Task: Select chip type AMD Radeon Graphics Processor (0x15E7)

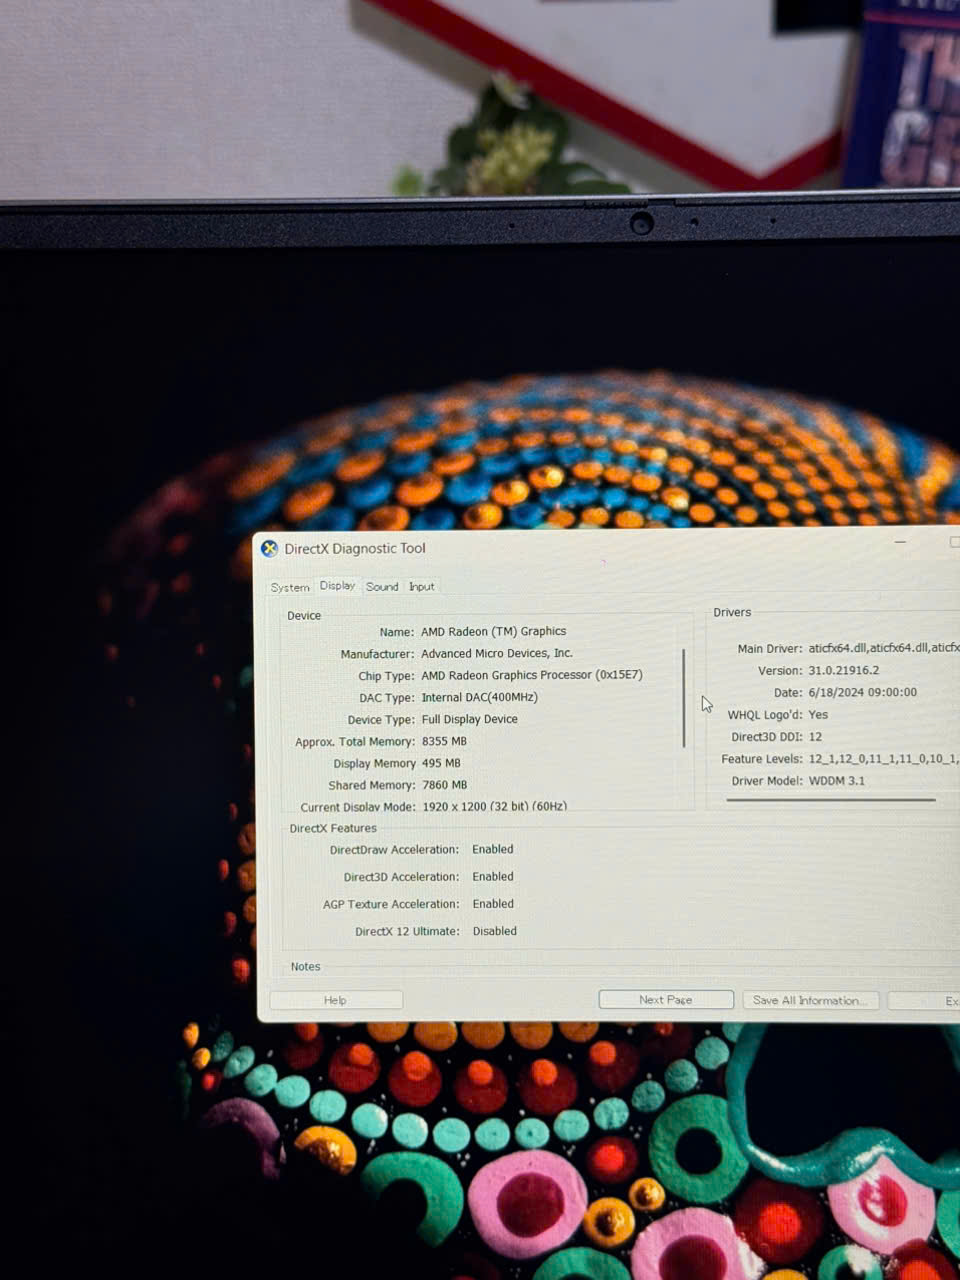Action: (x=532, y=675)
